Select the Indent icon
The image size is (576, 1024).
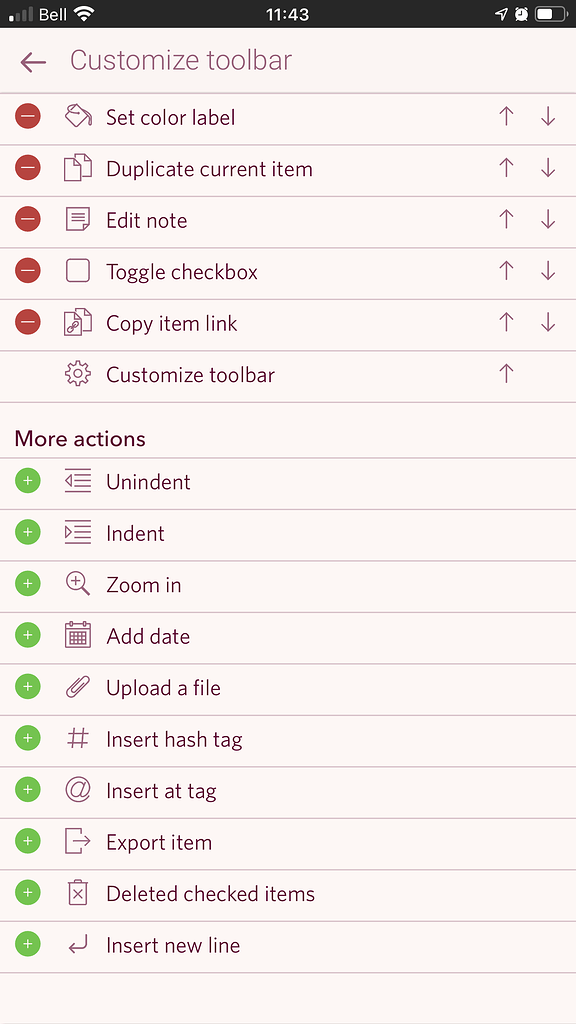click(78, 533)
